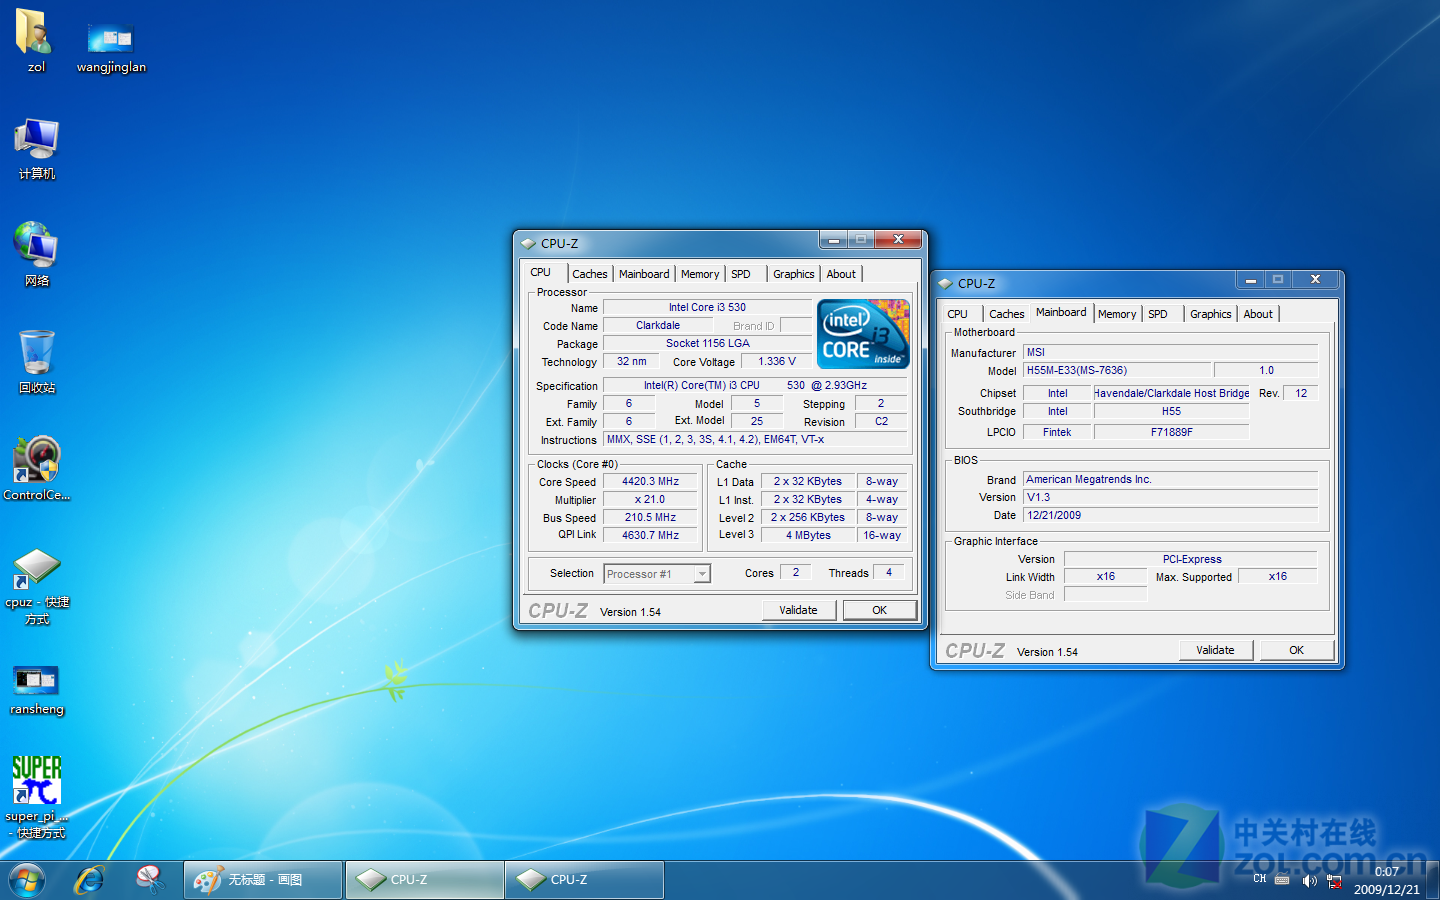Click the BIOS Version value V1.3
The height and width of the screenshot is (900, 1440).
coord(1171,497)
